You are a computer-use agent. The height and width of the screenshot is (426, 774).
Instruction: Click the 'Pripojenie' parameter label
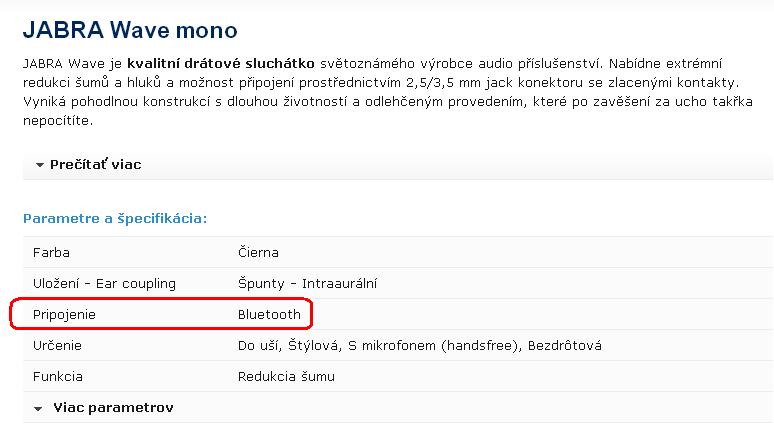pos(64,314)
